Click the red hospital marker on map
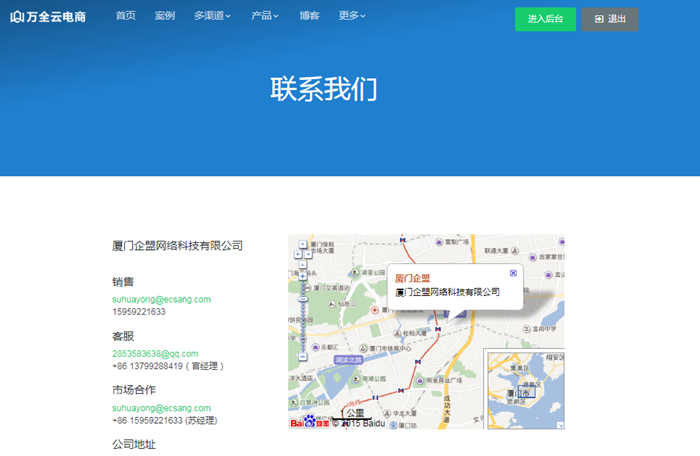The image size is (700, 456). 375,310
